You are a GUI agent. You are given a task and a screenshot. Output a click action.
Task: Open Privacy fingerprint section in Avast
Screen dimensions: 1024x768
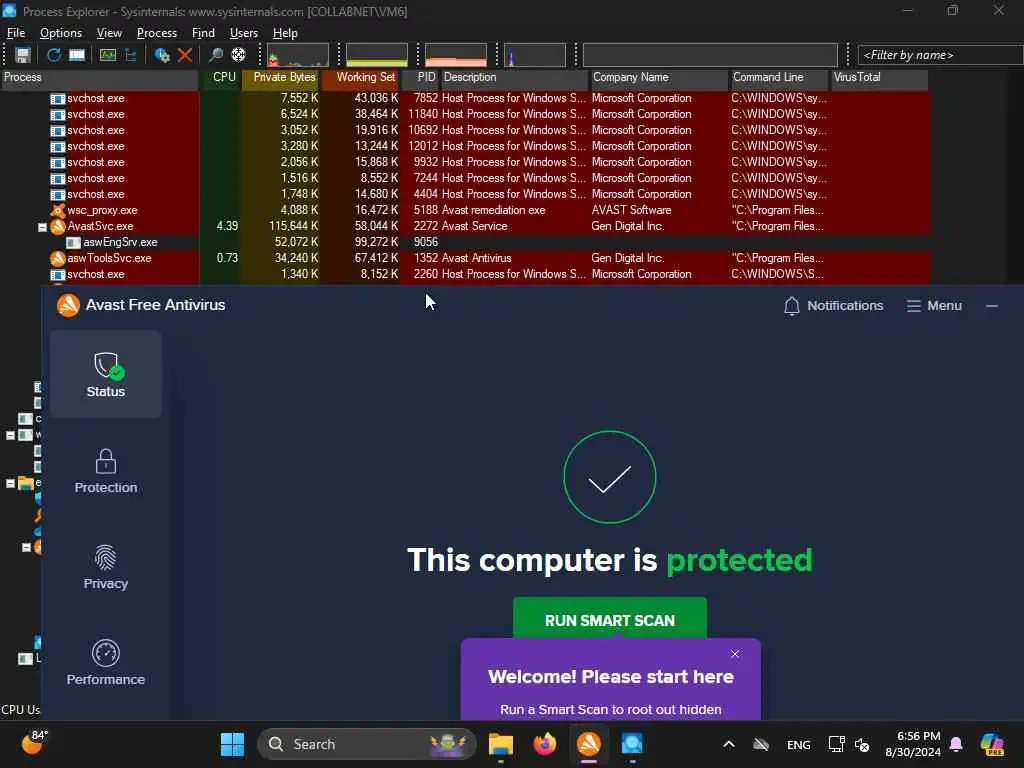106,567
